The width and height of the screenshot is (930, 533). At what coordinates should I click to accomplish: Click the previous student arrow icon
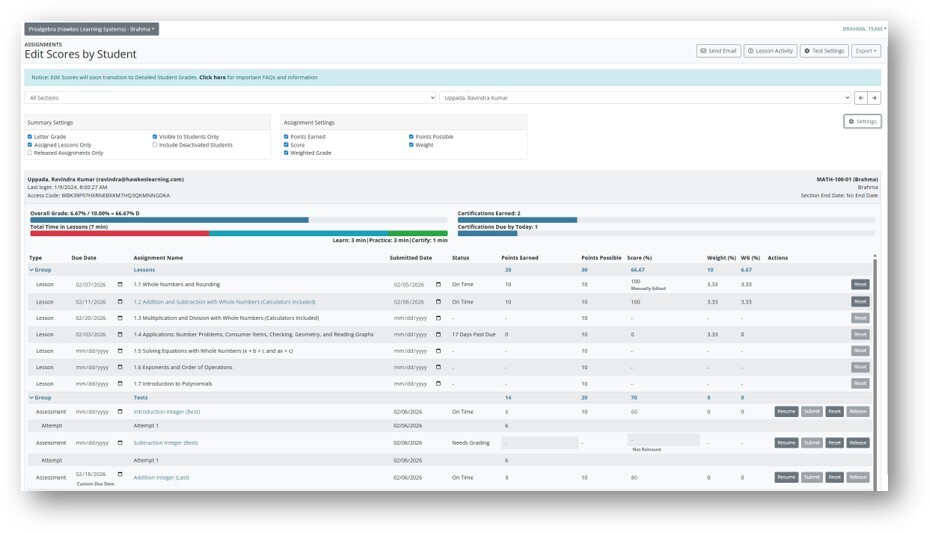coord(861,98)
